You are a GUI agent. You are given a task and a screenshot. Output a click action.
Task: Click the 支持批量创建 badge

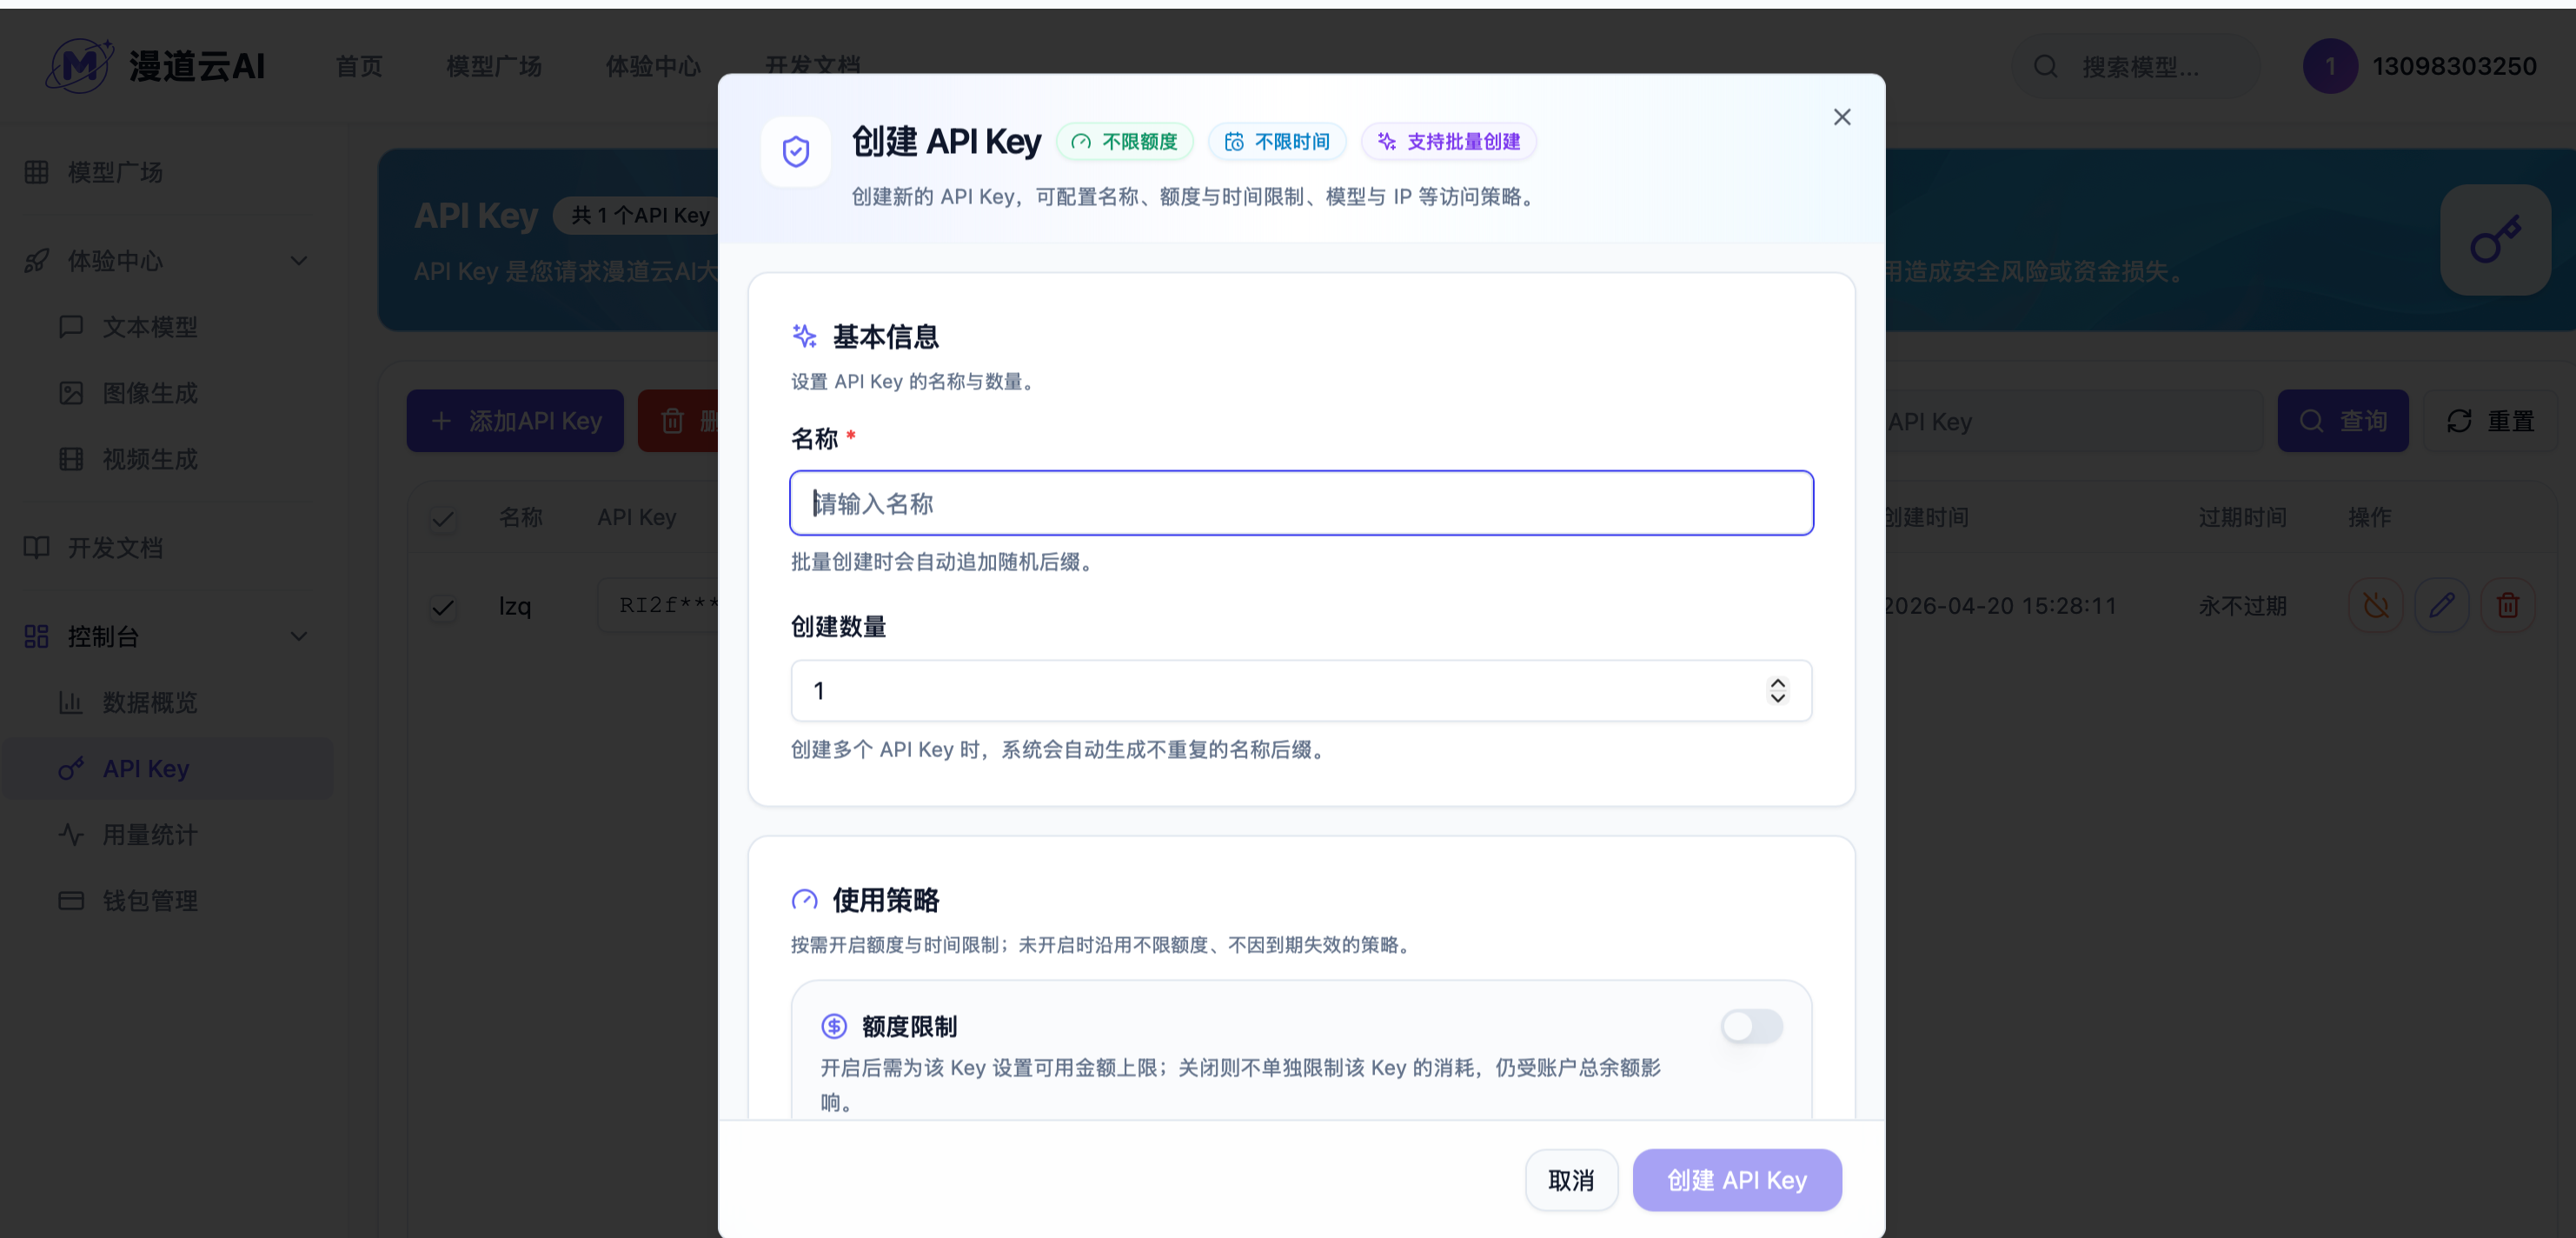point(1448,142)
